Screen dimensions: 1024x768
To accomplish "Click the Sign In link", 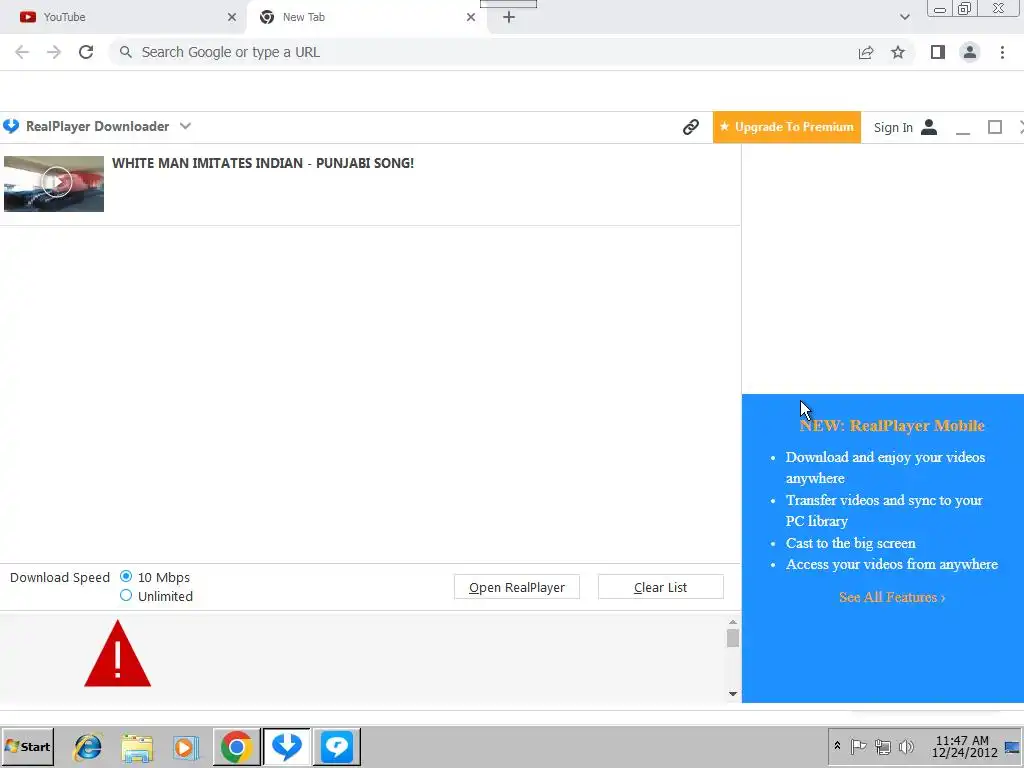I will click(893, 127).
